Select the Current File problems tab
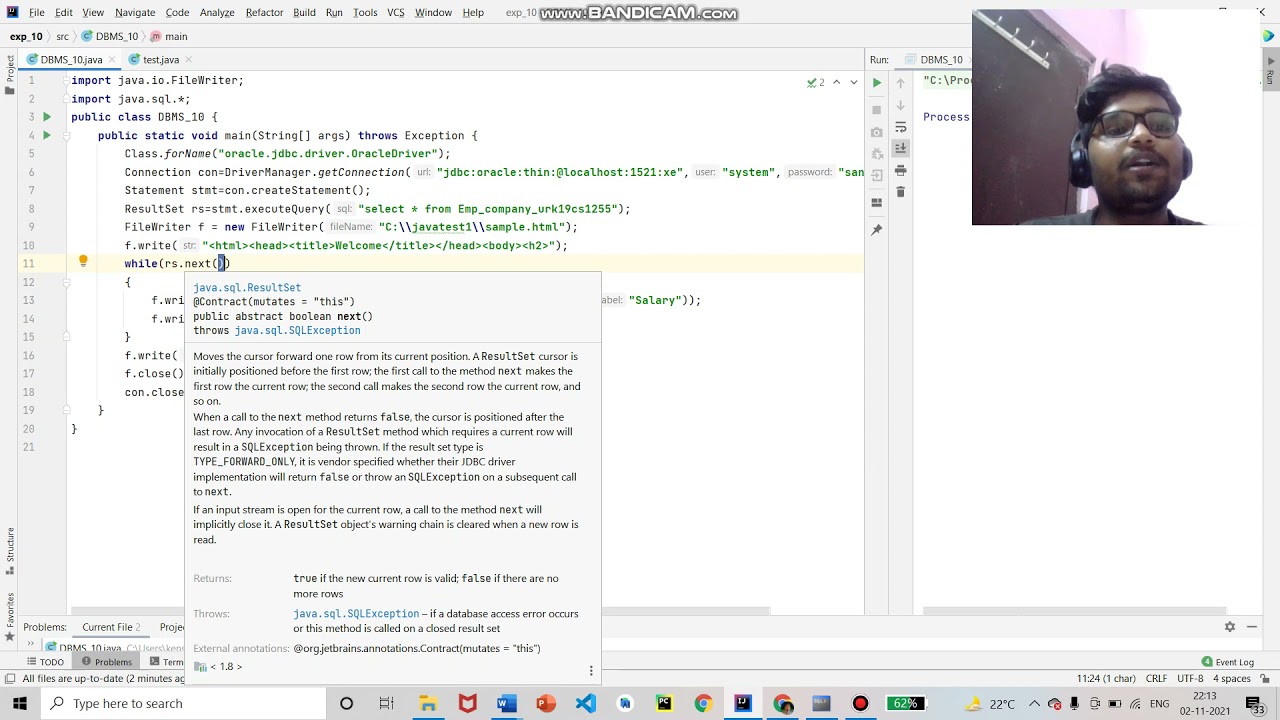The image size is (1280, 720). coord(110,627)
